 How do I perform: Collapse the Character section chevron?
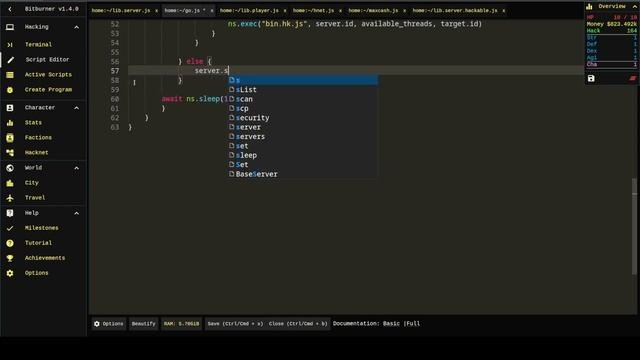(x=76, y=108)
